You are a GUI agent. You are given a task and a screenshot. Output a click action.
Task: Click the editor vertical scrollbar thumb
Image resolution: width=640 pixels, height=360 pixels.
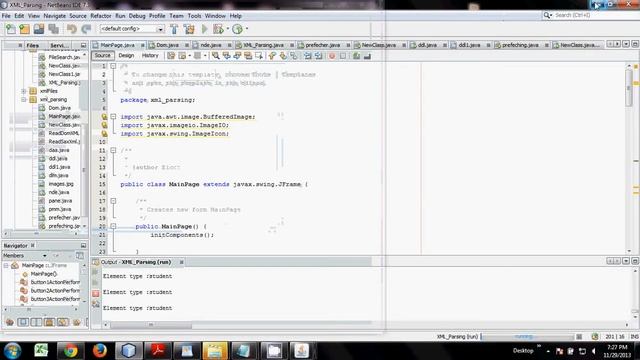tap(629, 88)
